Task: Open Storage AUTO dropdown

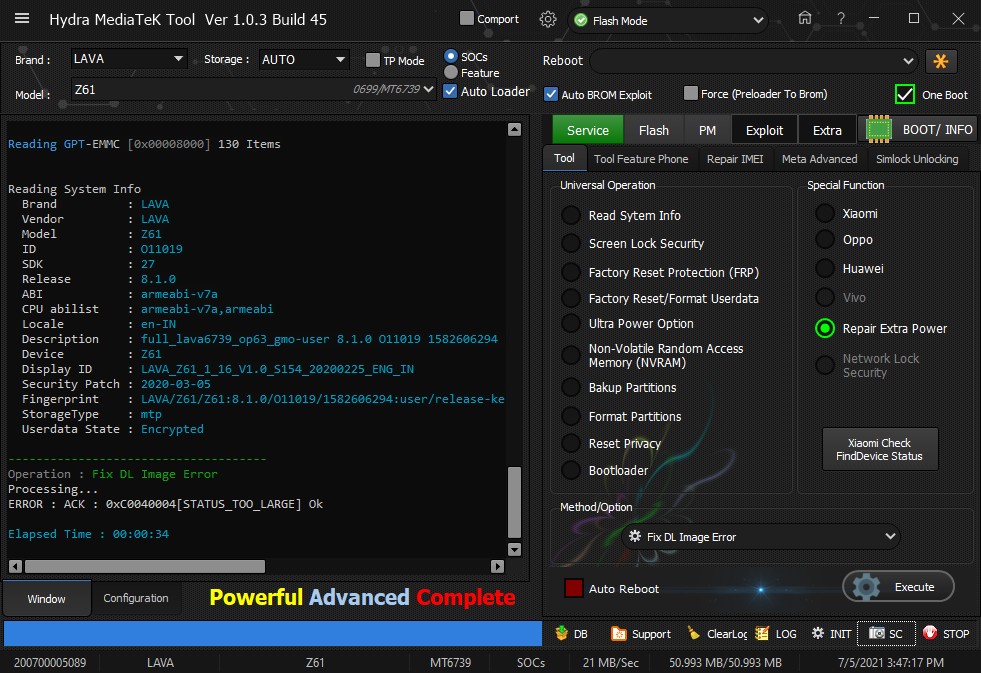Action: 303,59
